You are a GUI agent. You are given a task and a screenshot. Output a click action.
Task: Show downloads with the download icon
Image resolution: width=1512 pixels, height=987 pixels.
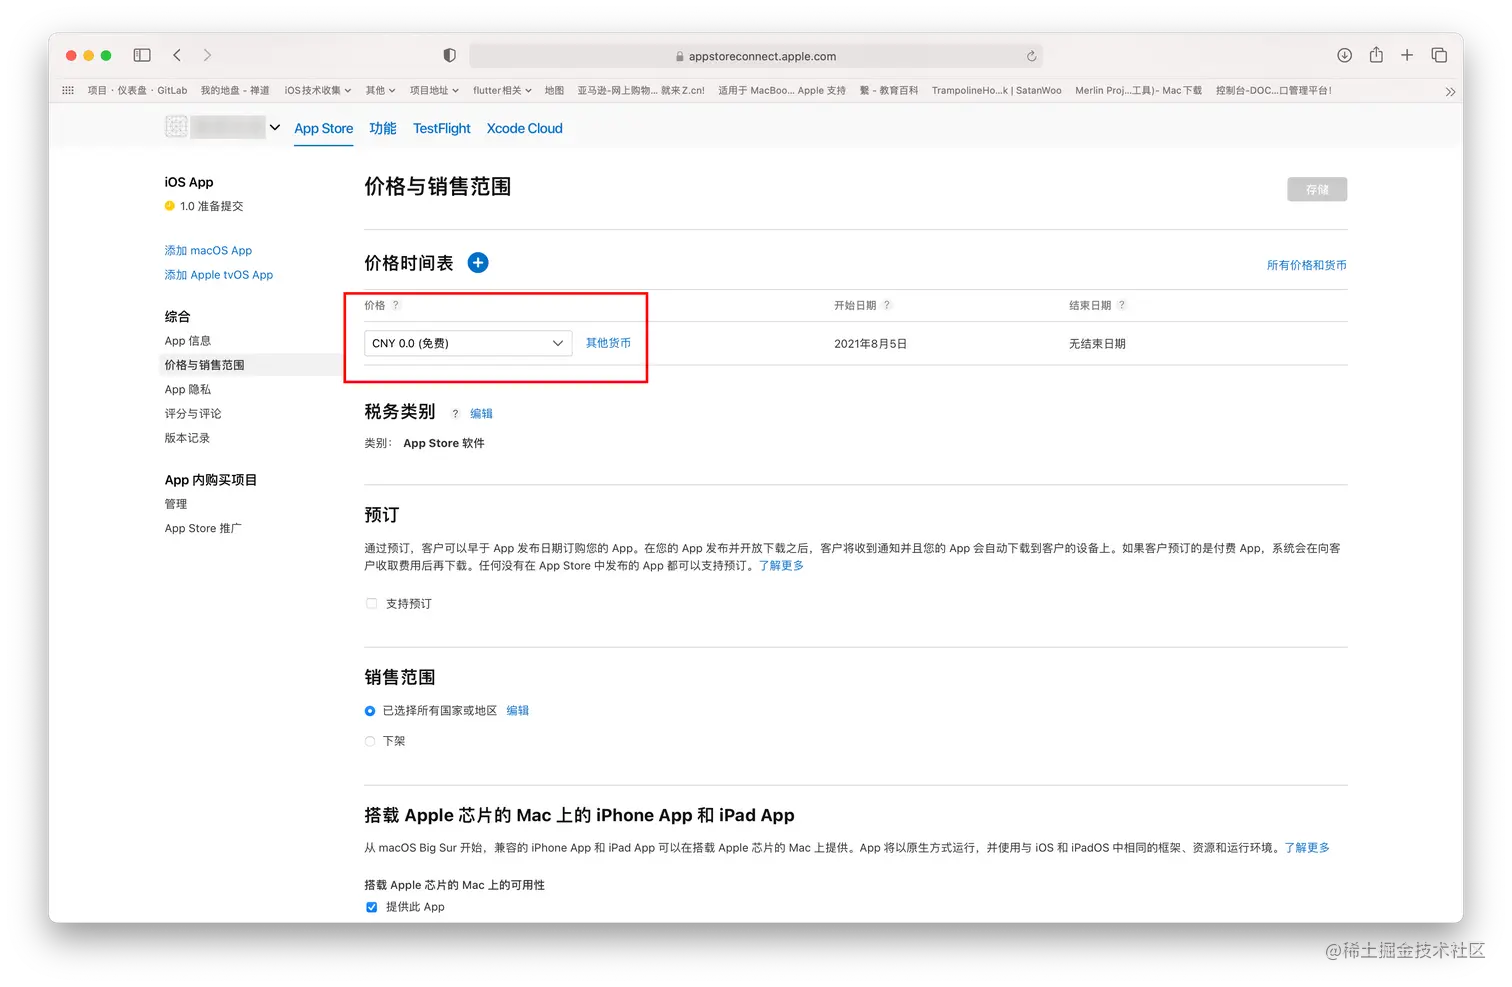(x=1345, y=55)
